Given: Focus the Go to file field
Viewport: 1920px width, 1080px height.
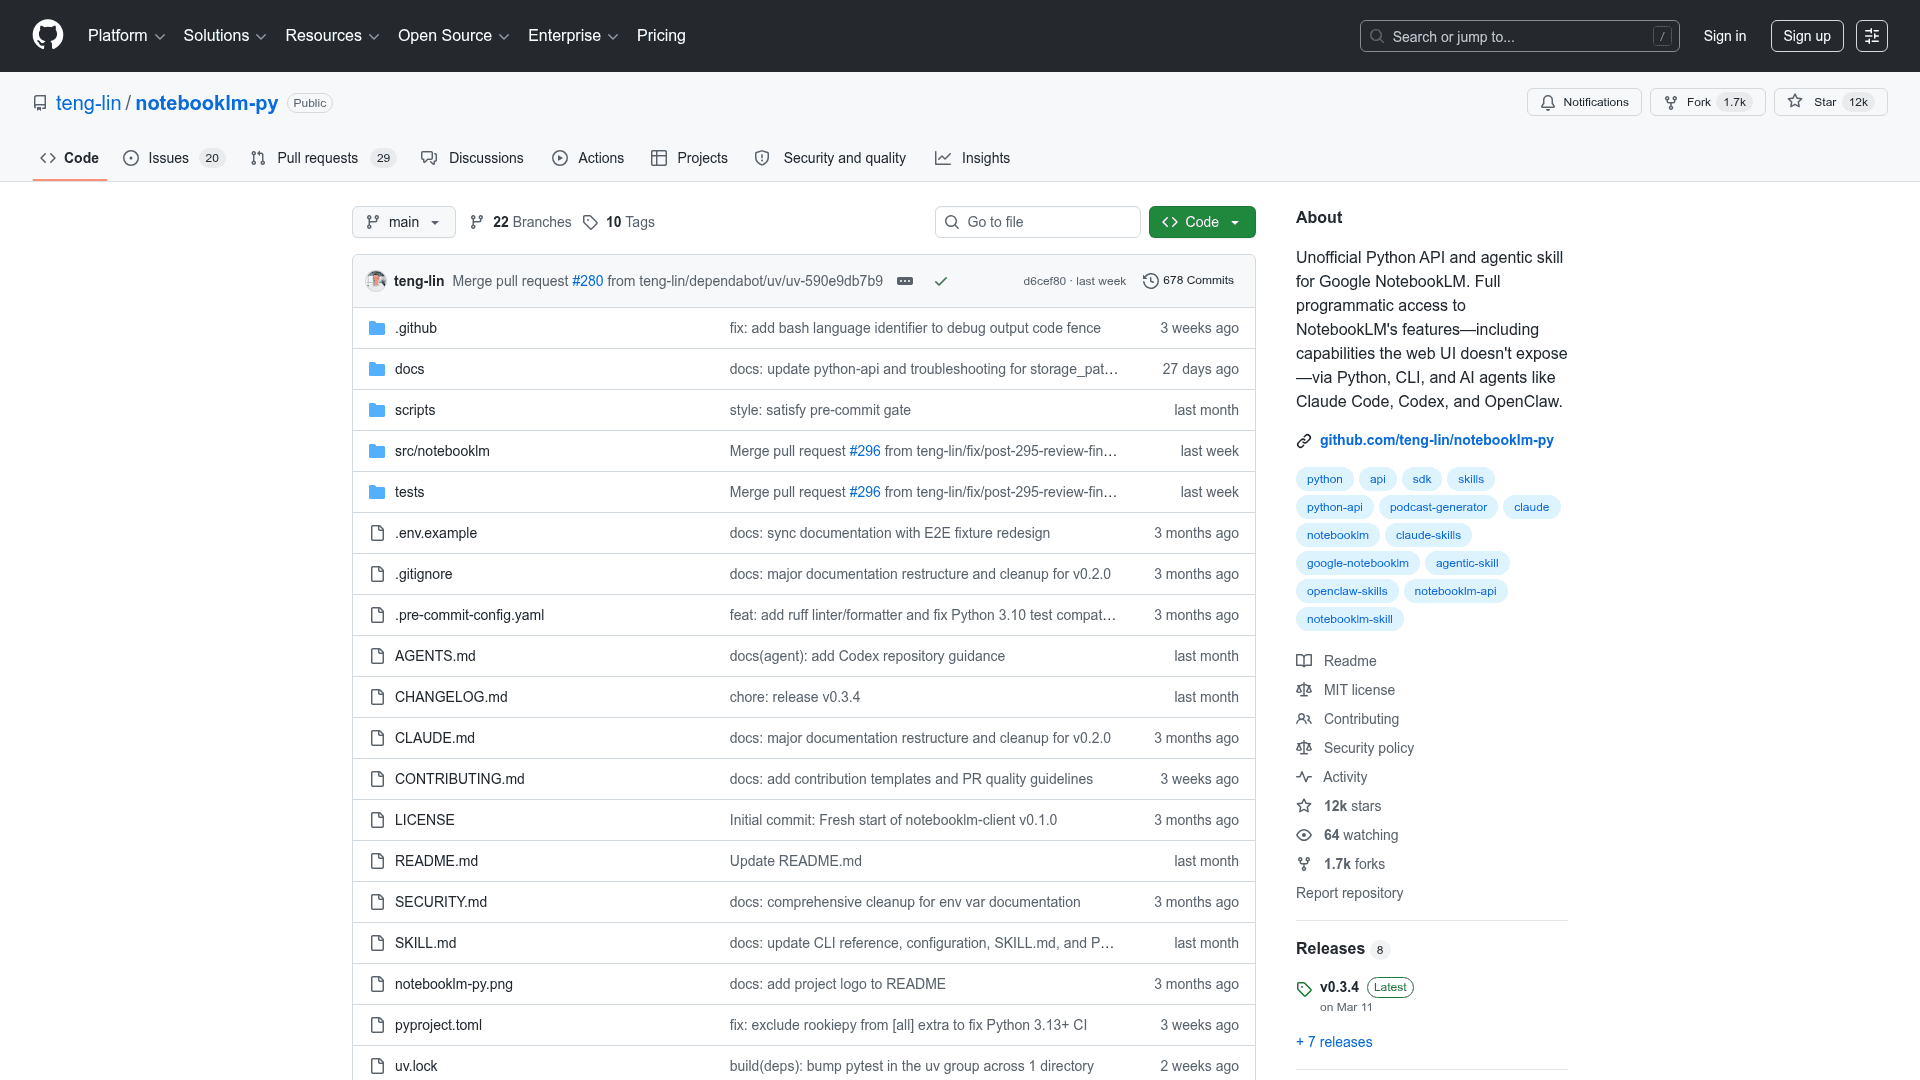Looking at the screenshot, I should [x=1038, y=222].
